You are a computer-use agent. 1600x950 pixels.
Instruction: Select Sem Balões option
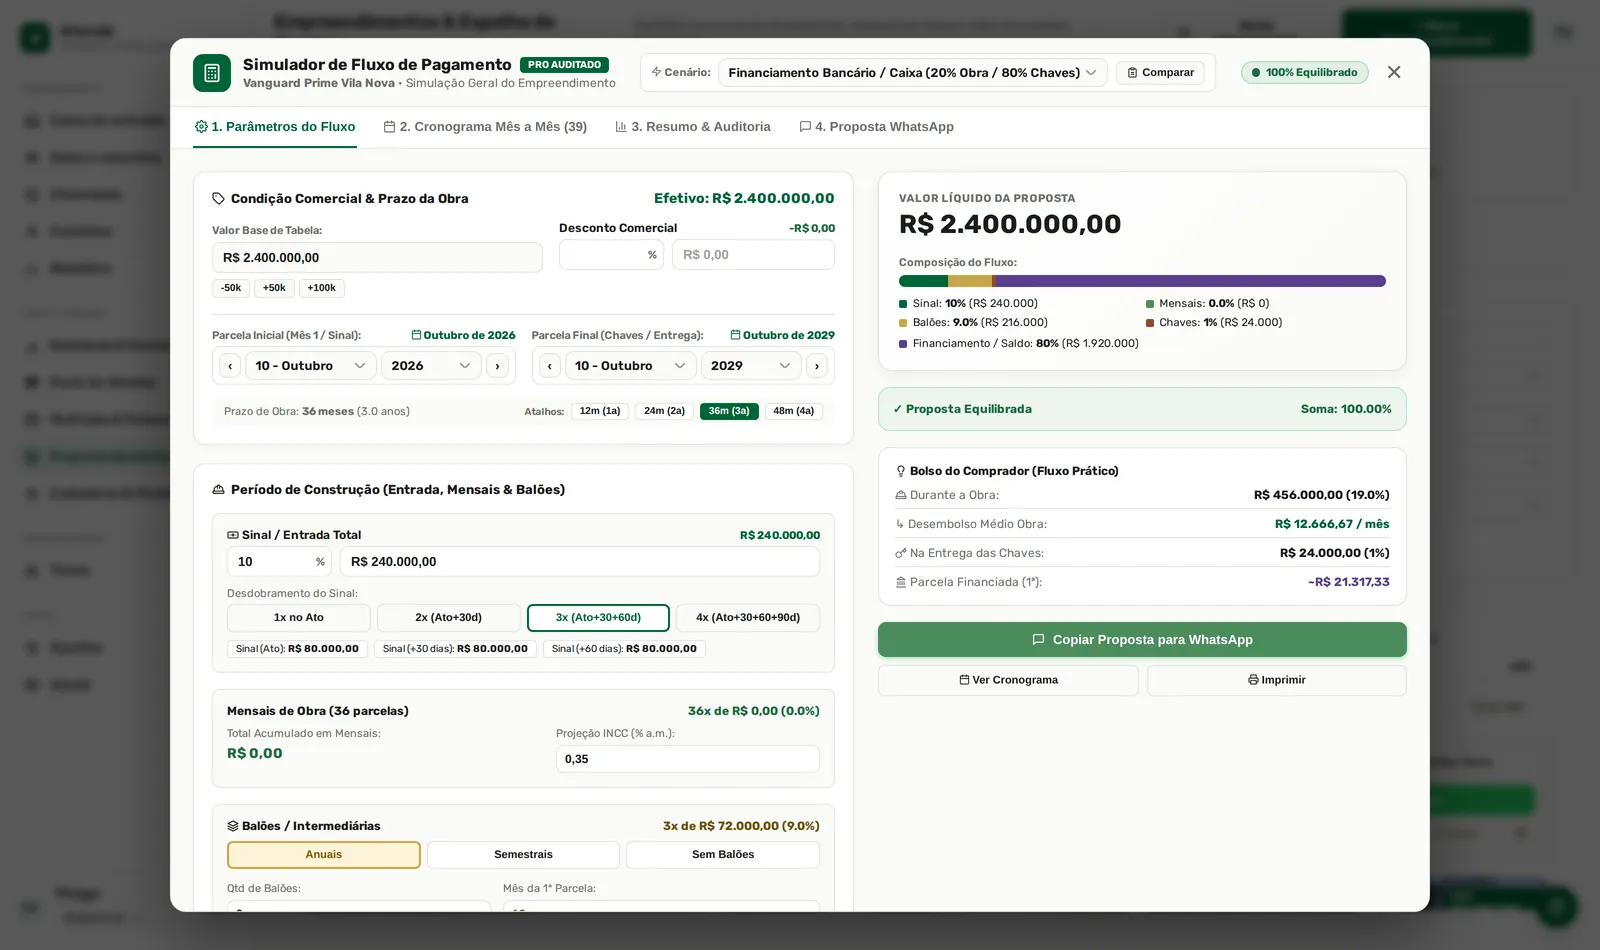pyautogui.click(x=723, y=855)
